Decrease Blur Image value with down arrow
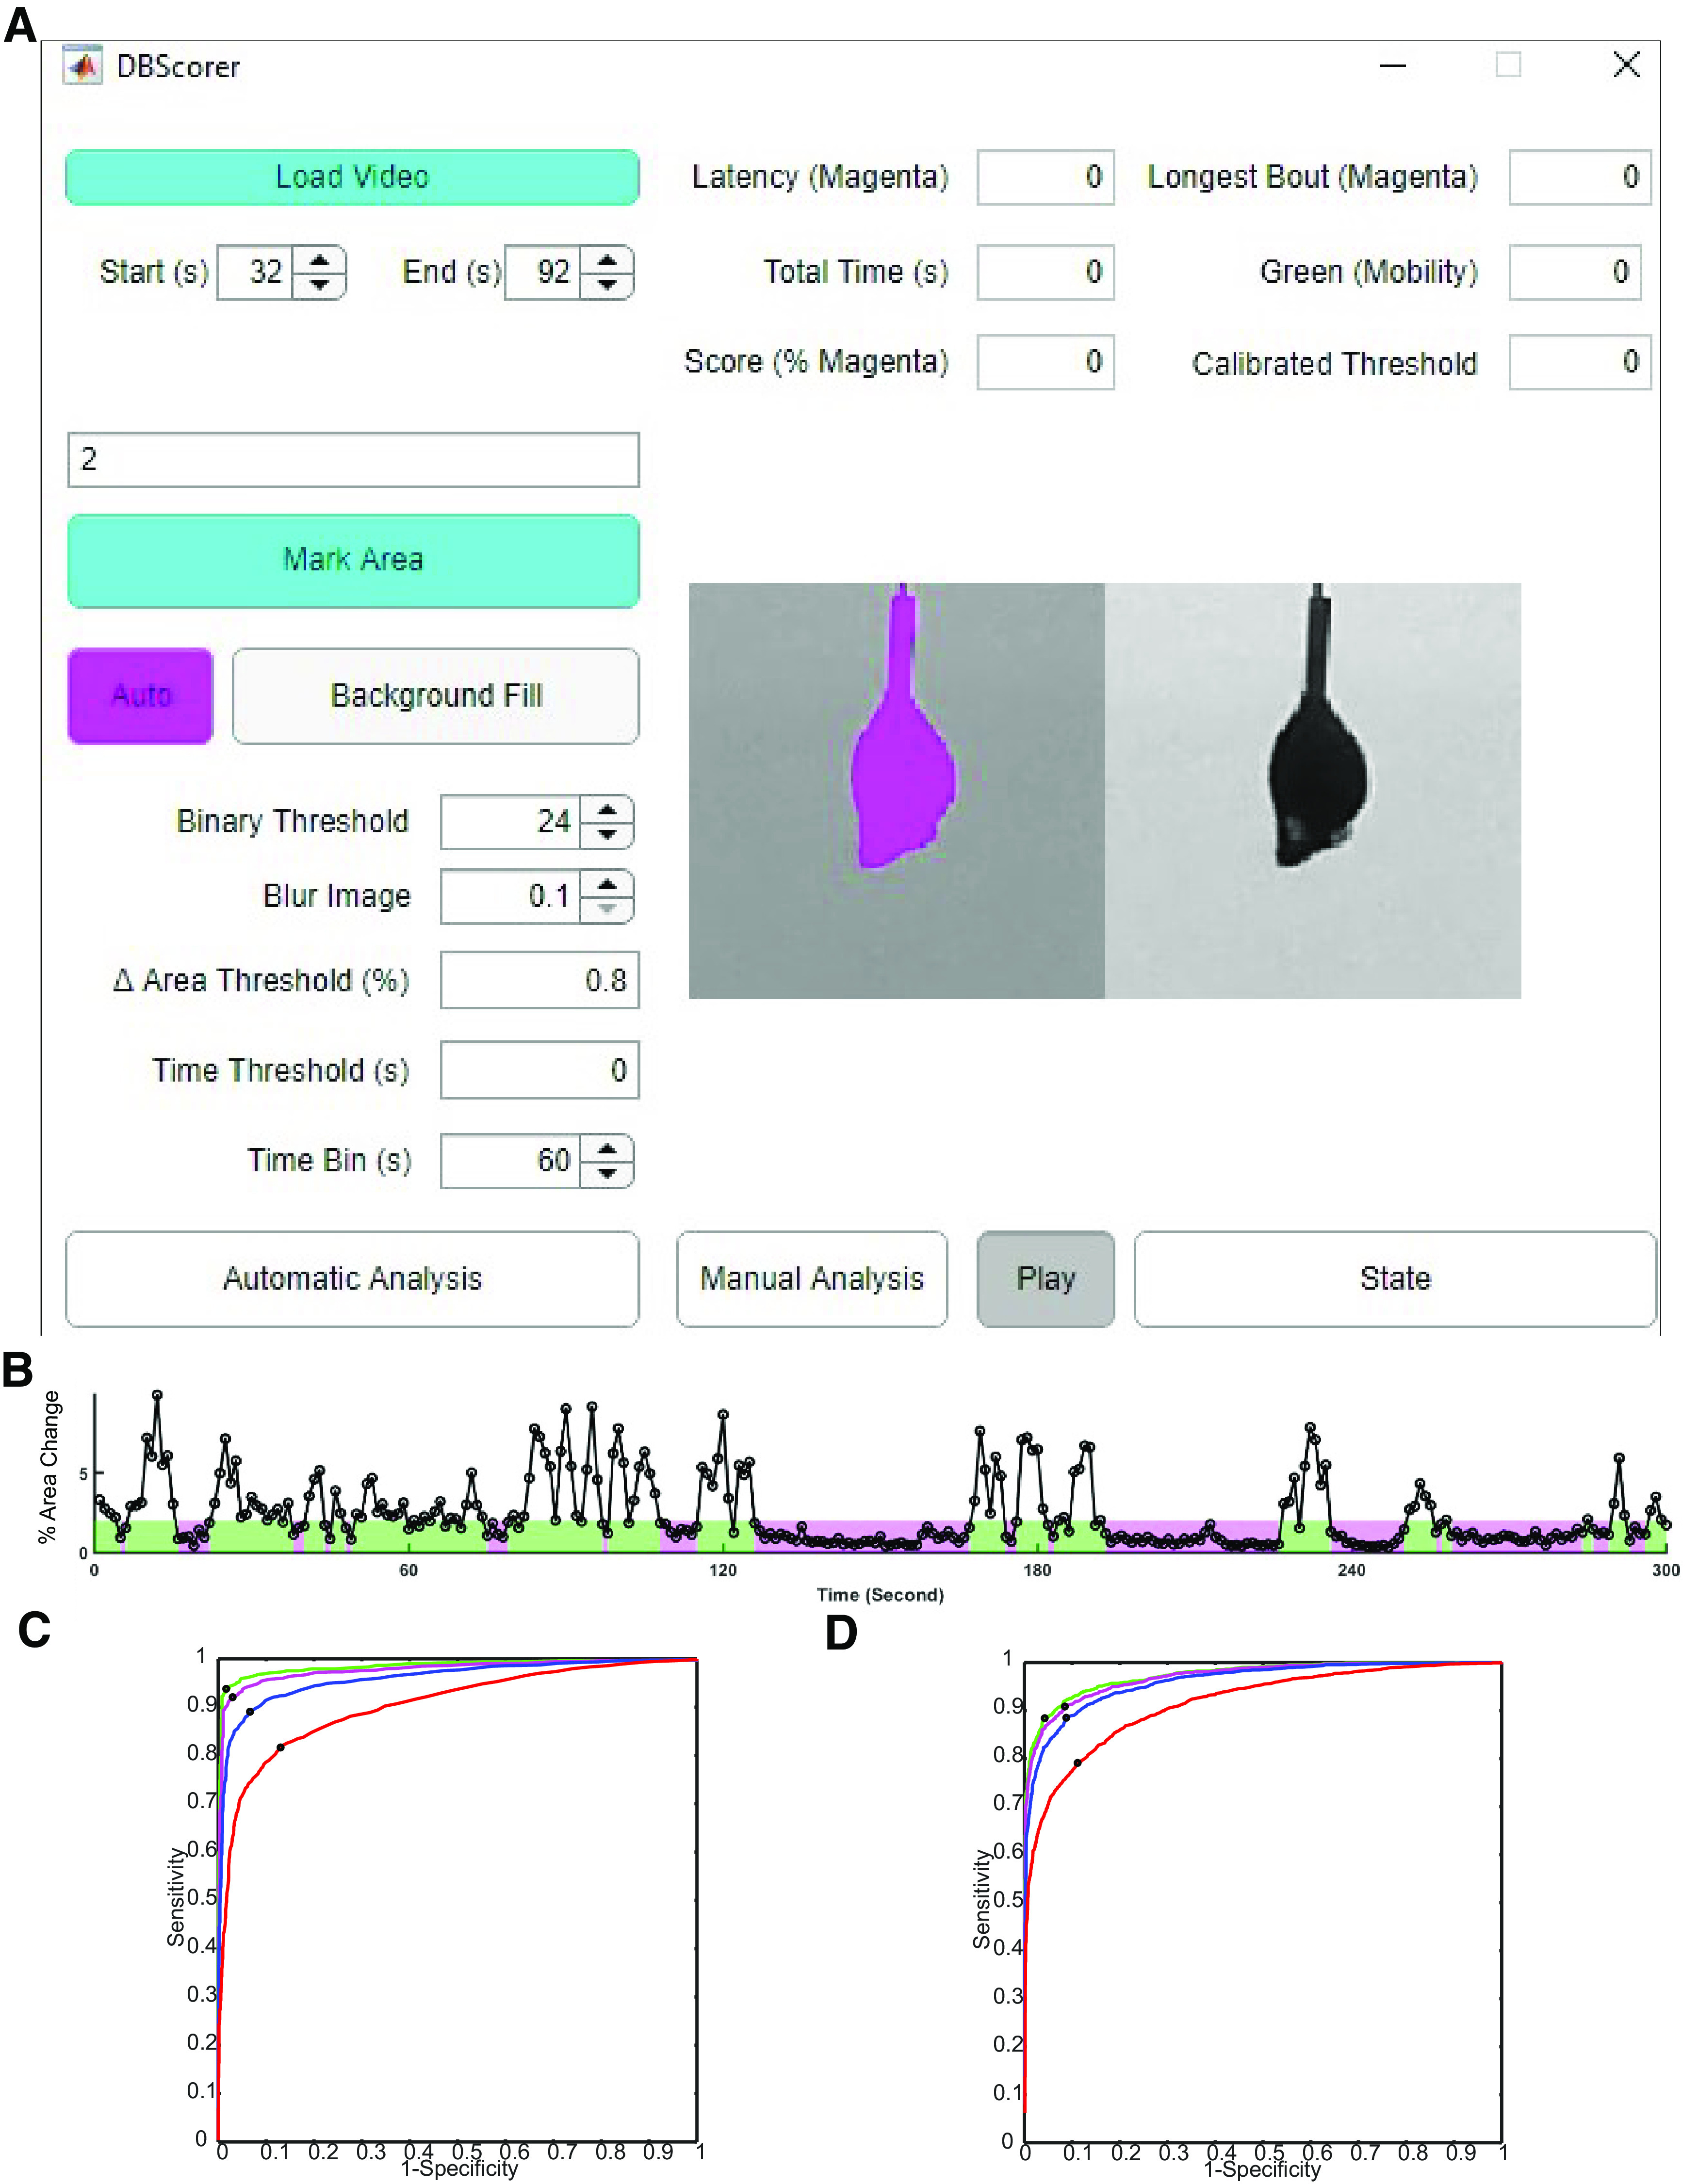 [x=607, y=909]
